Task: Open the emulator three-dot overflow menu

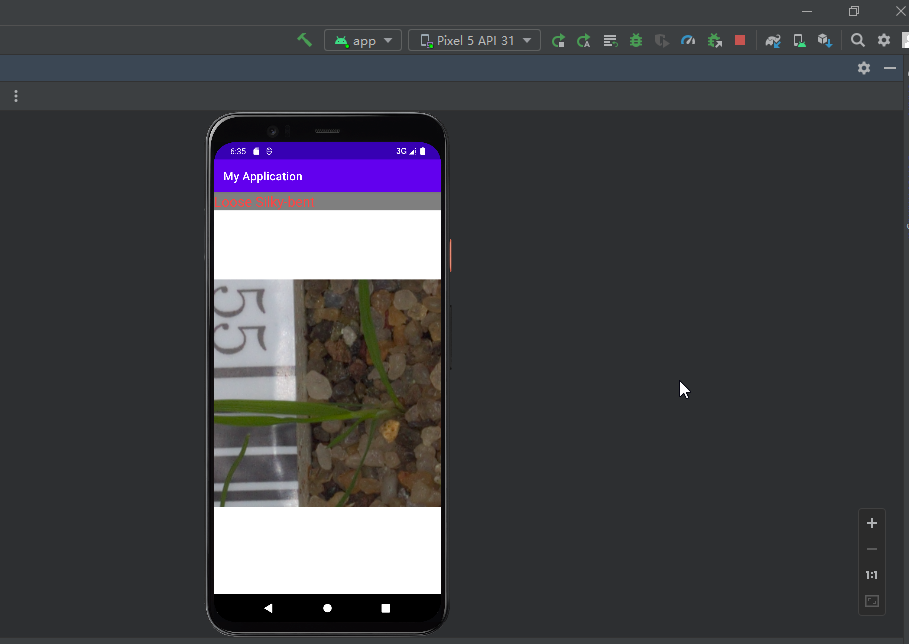Action: 16,96
